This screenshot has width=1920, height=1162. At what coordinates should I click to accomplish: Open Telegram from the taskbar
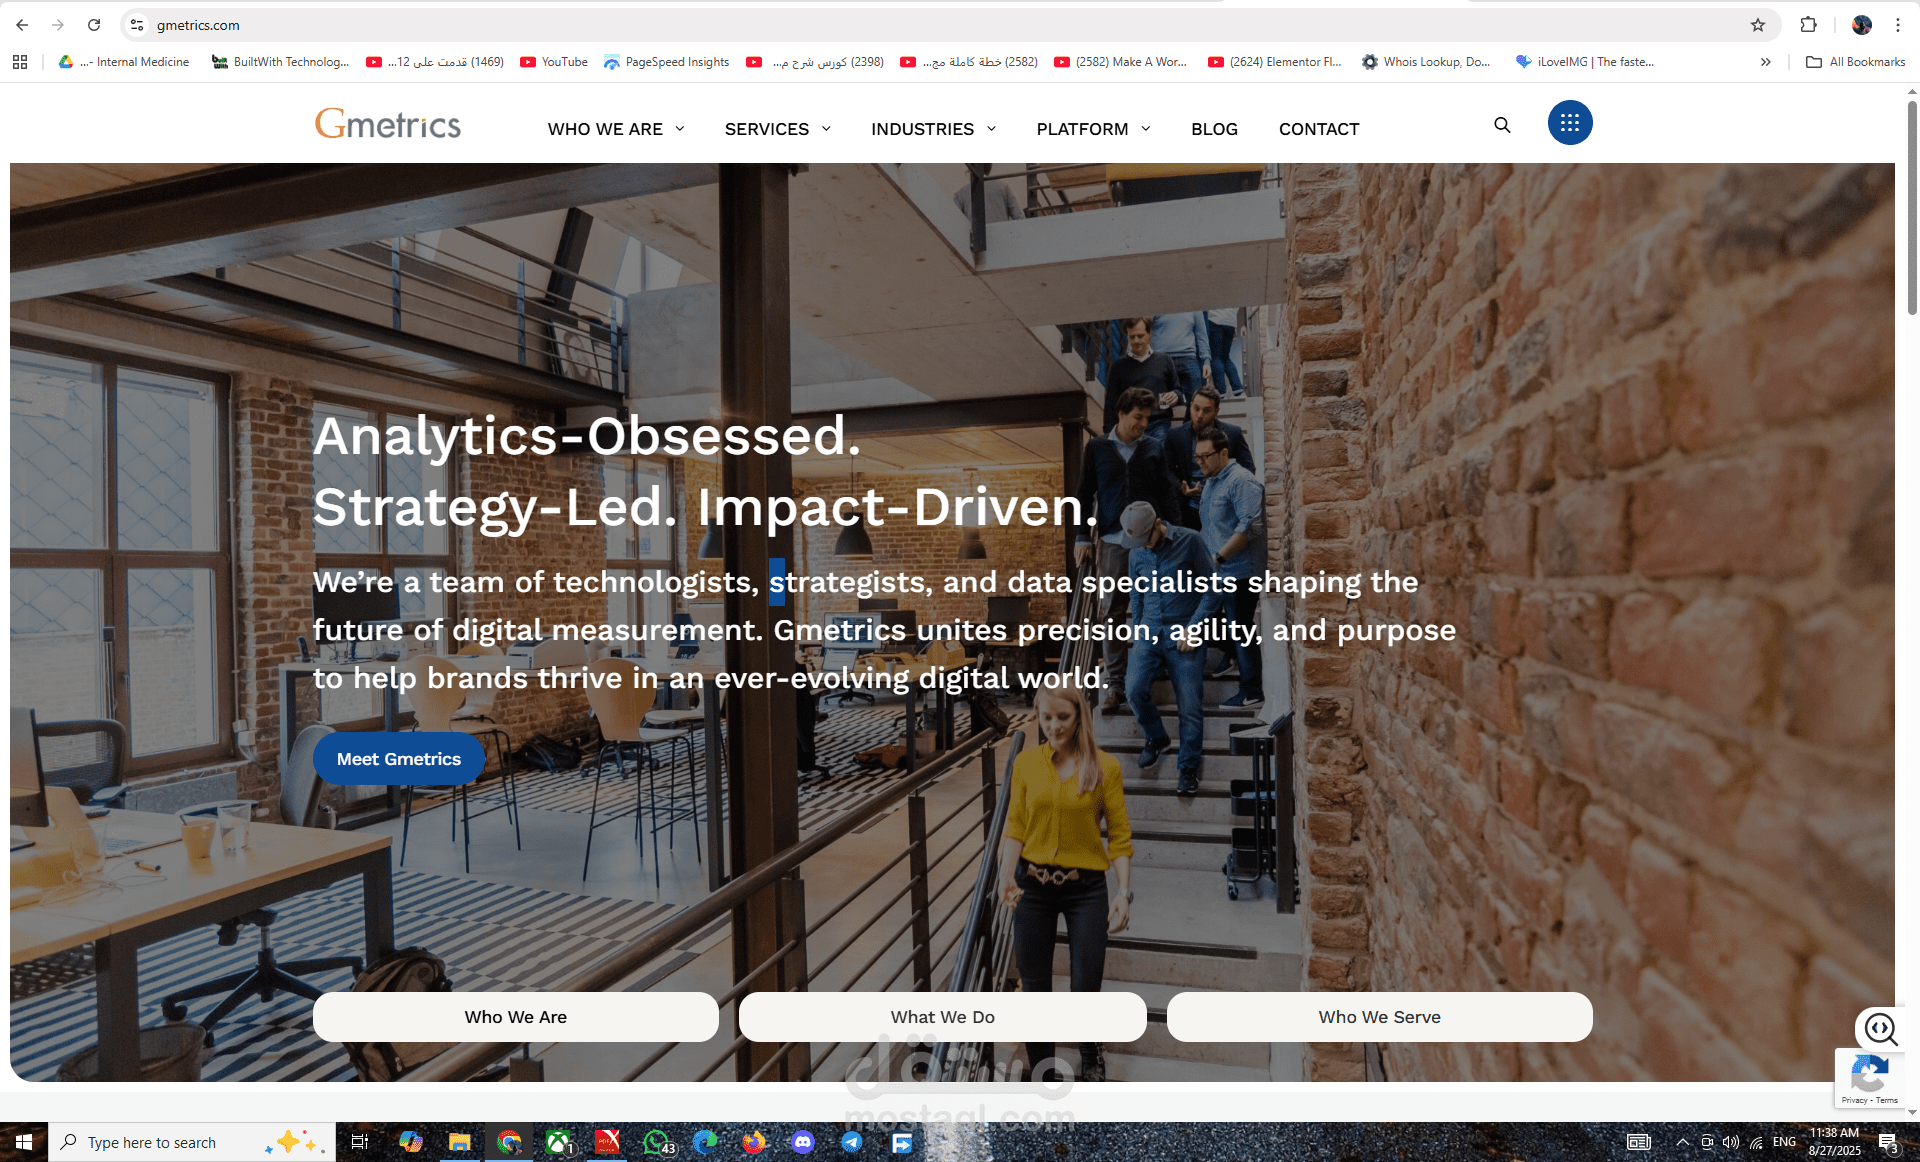(852, 1142)
